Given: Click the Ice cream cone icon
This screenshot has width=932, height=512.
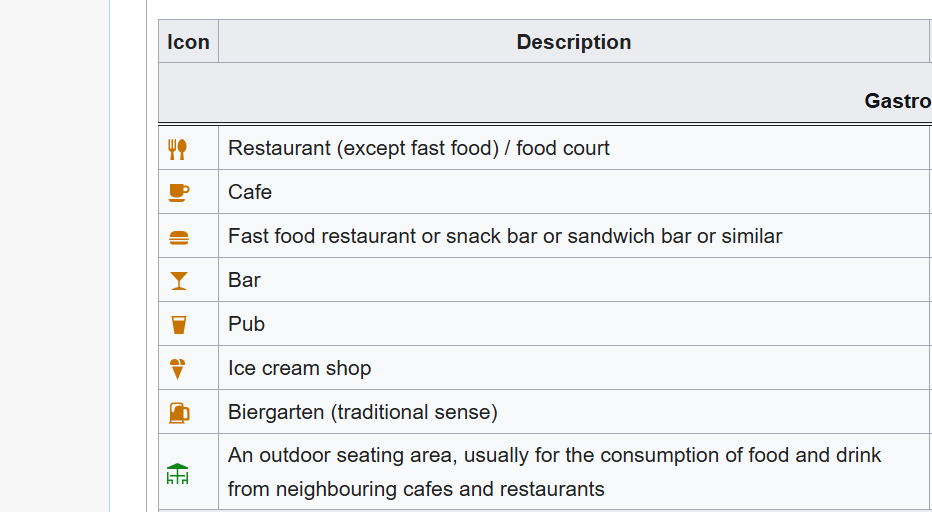Looking at the screenshot, I should pyautogui.click(x=178, y=369).
